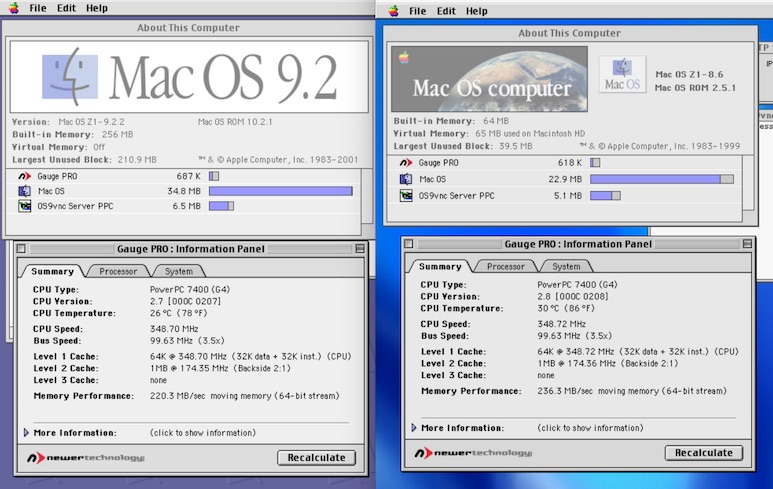Click Gauge PRO memory bar in 9.2 window

click(214, 176)
